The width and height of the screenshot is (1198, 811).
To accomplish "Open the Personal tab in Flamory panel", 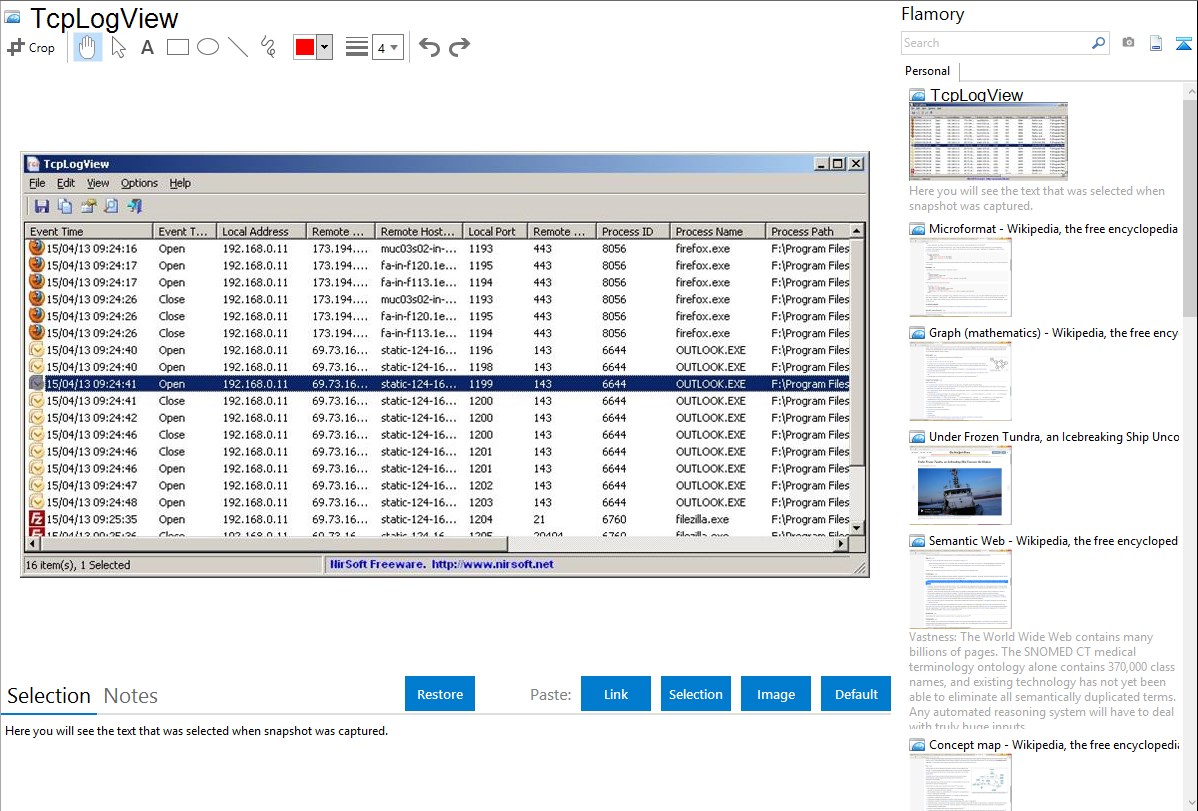I will pos(927,71).
